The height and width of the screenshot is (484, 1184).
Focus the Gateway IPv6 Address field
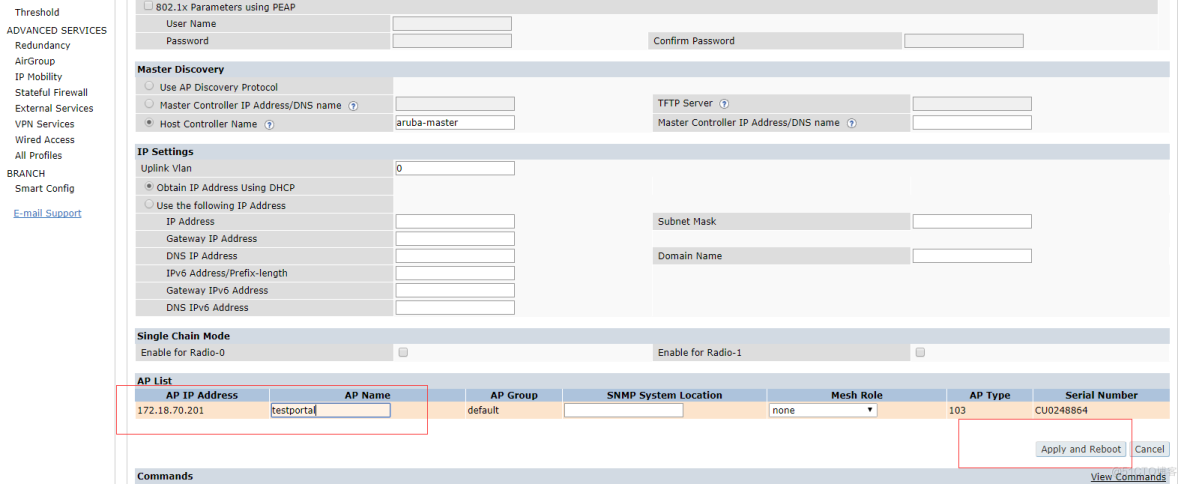(455, 291)
